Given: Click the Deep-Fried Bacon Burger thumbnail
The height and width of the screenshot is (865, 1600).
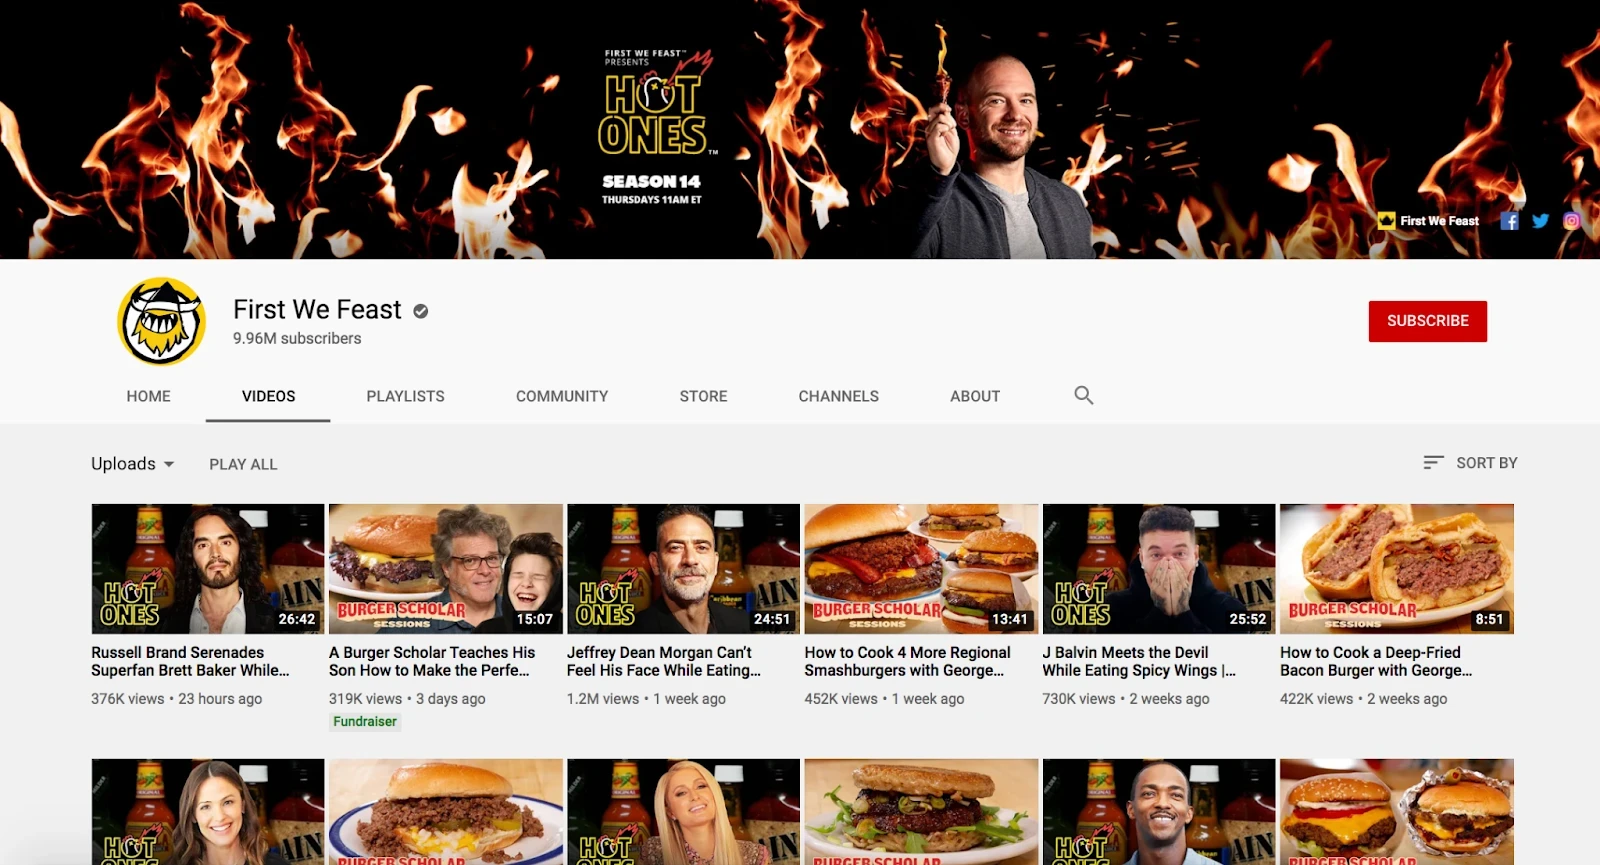Looking at the screenshot, I should pyautogui.click(x=1396, y=569).
